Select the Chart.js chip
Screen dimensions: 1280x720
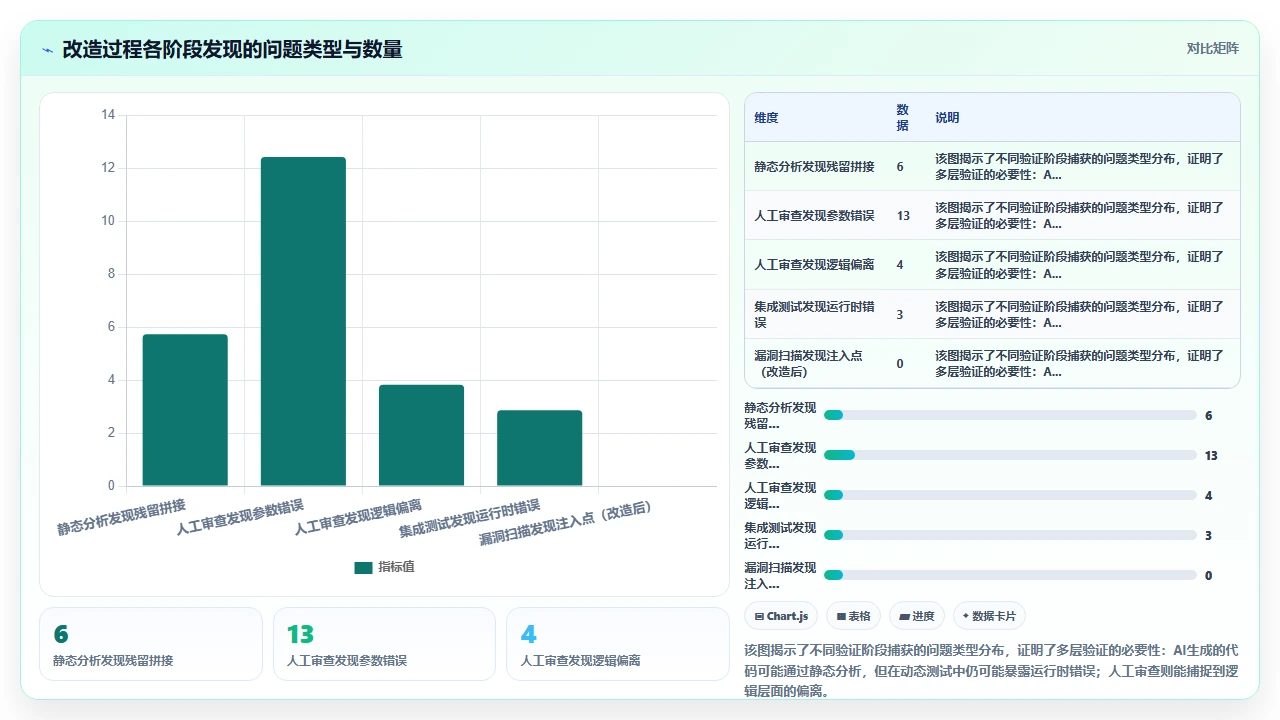point(782,616)
